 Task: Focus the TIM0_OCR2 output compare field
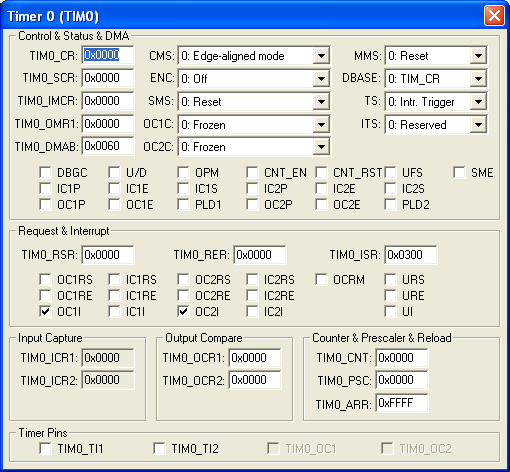[x=255, y=380]
